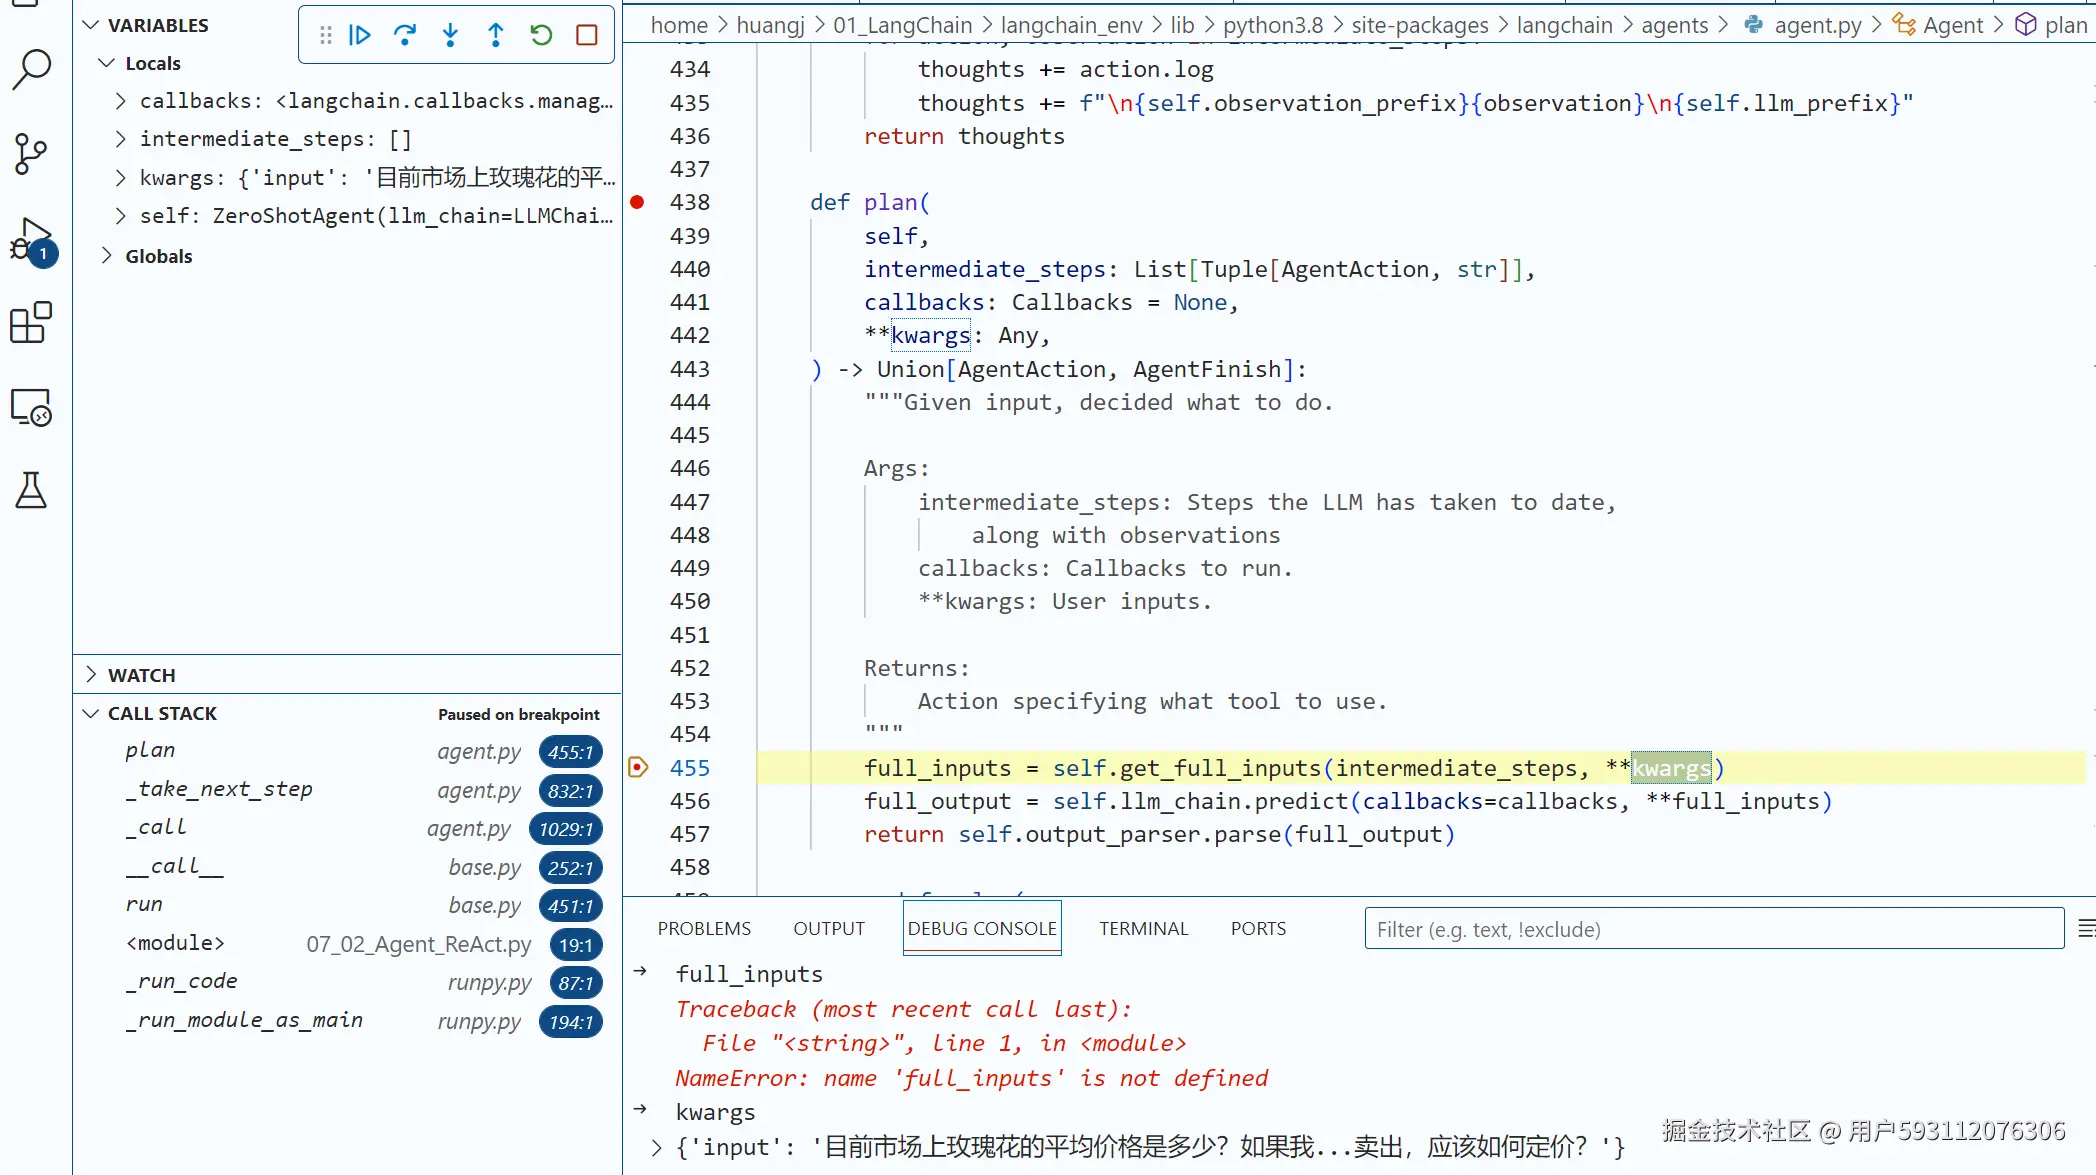This screenshot has height=1175, width=2096.
Task: Open the Testing flask icon
Action: (x=31, y=490)
